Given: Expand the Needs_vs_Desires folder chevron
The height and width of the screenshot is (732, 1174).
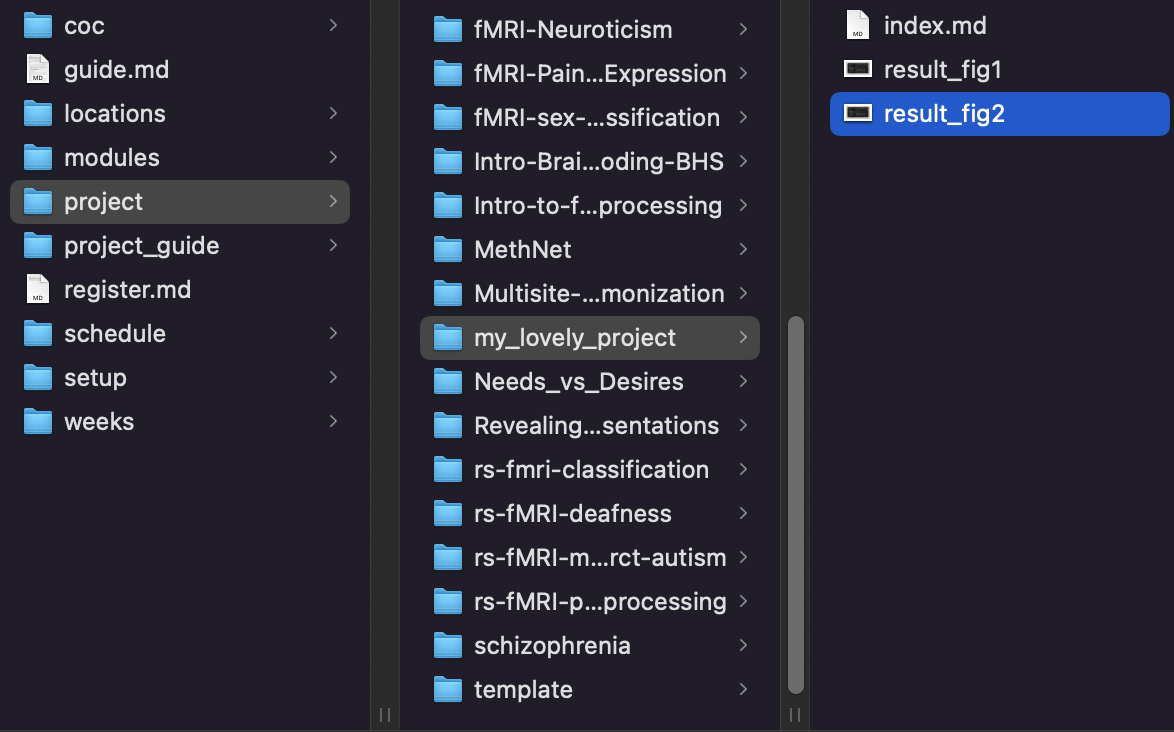Looking at the screenshot, I should pos(743,382).
